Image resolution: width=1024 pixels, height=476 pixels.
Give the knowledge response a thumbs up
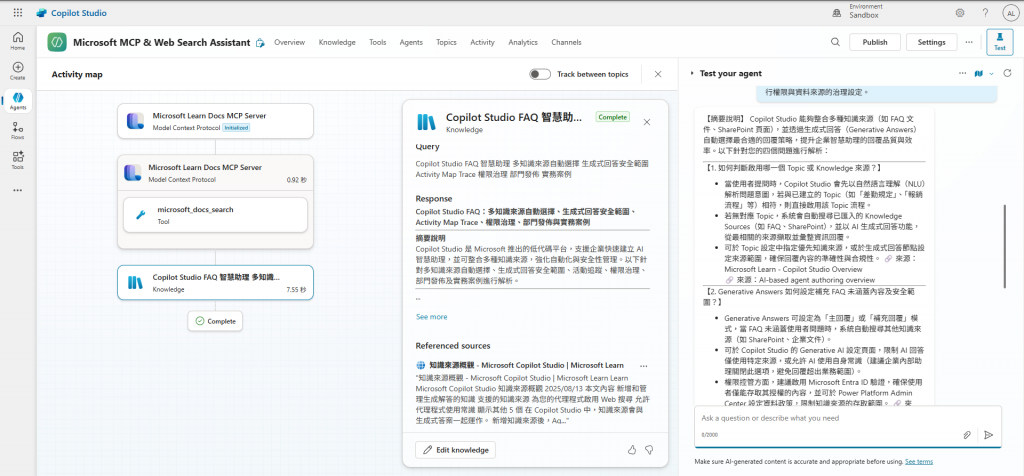(x=632, y=450)
